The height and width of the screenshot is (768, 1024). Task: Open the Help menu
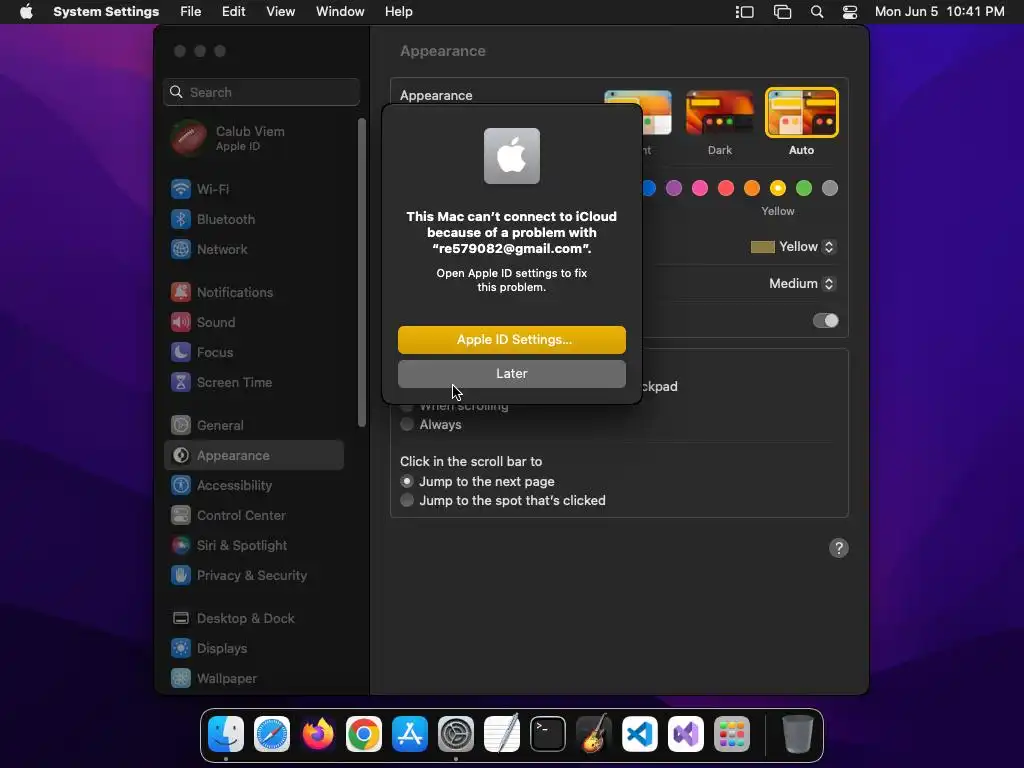pos(398,12)
